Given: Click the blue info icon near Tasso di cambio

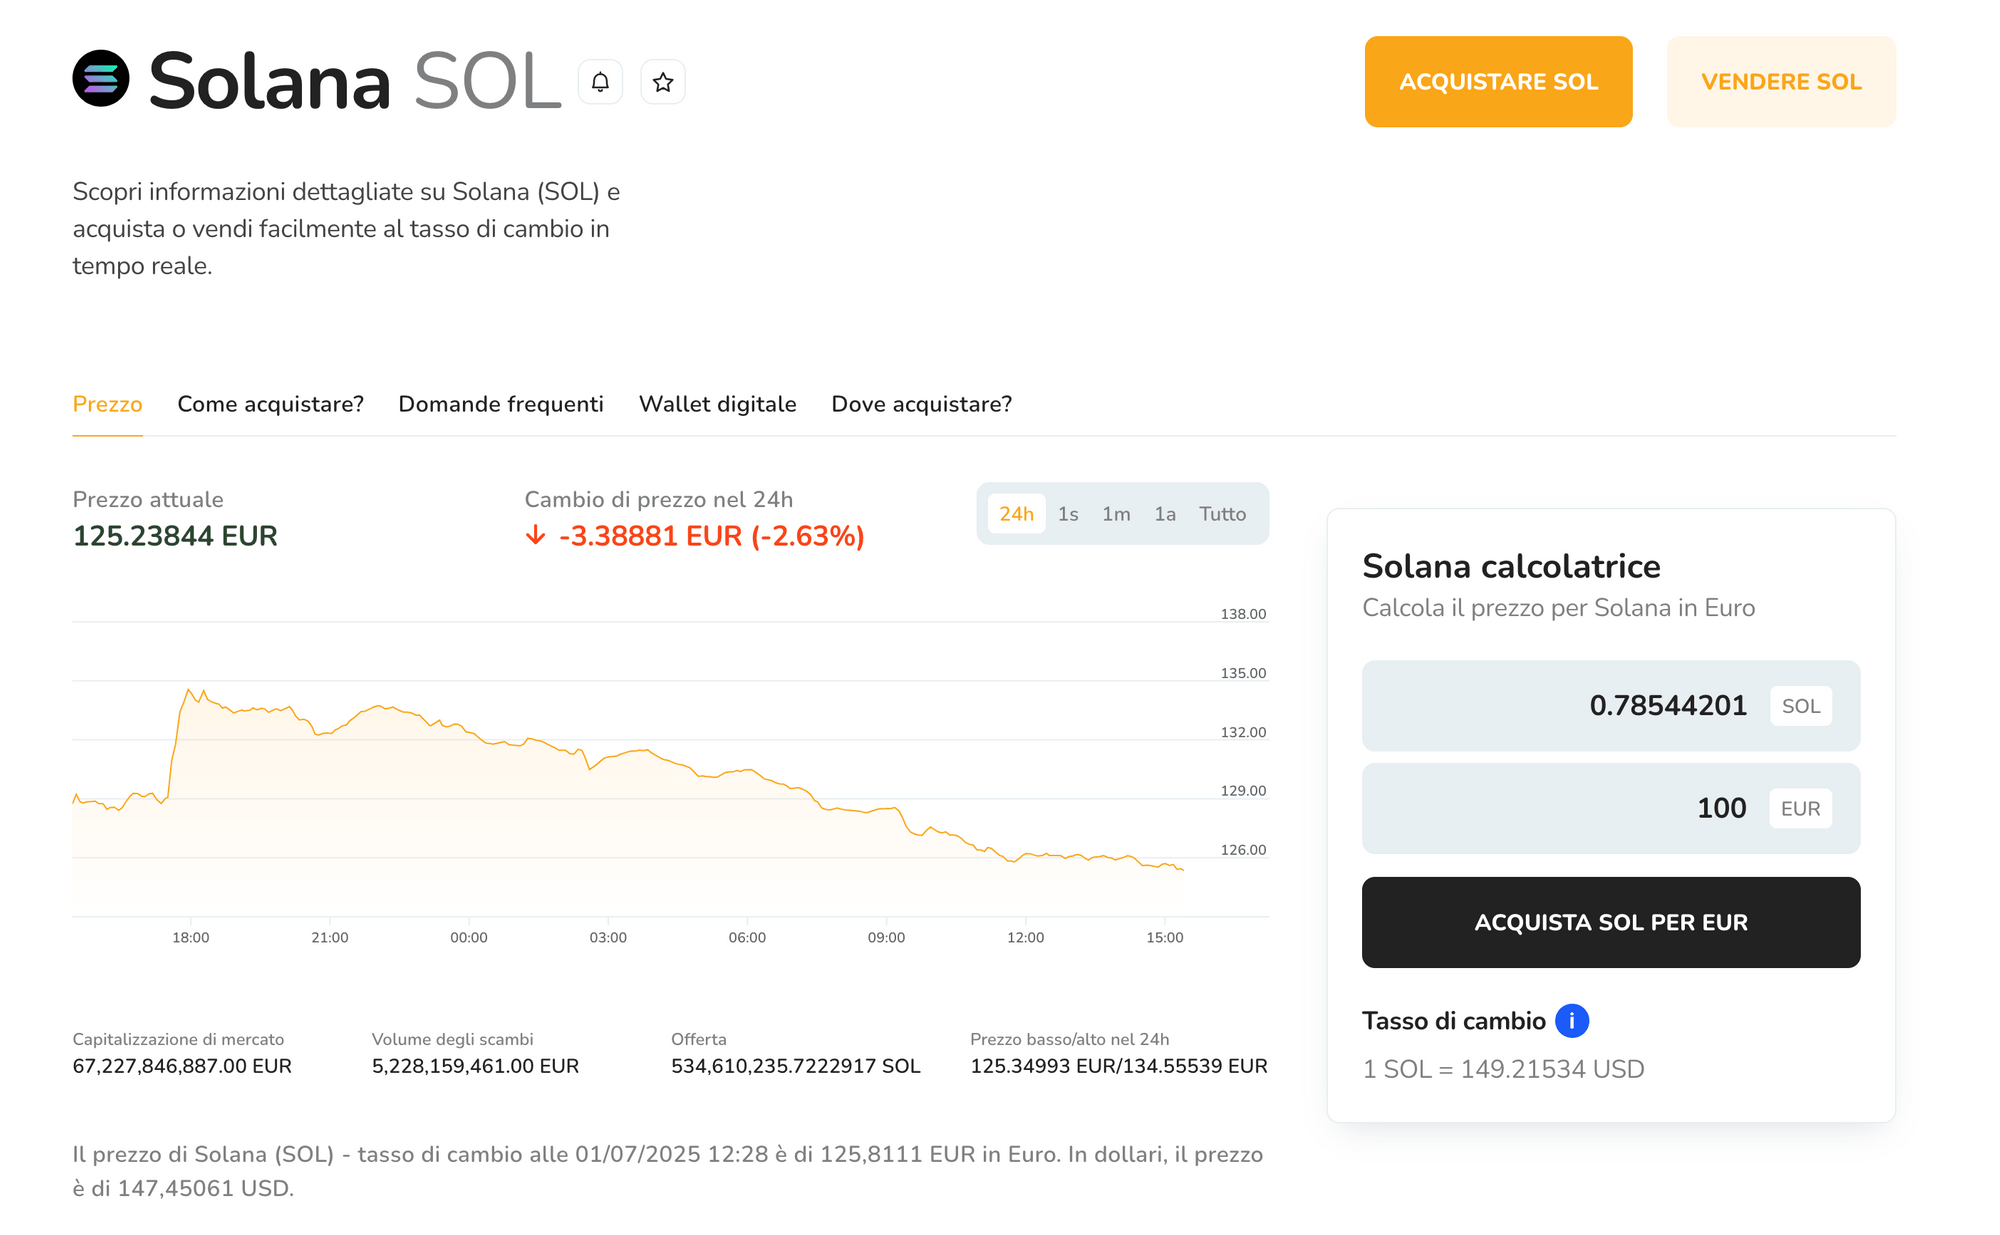Looking at the screenshot, I should [x=1571, y=1021].
